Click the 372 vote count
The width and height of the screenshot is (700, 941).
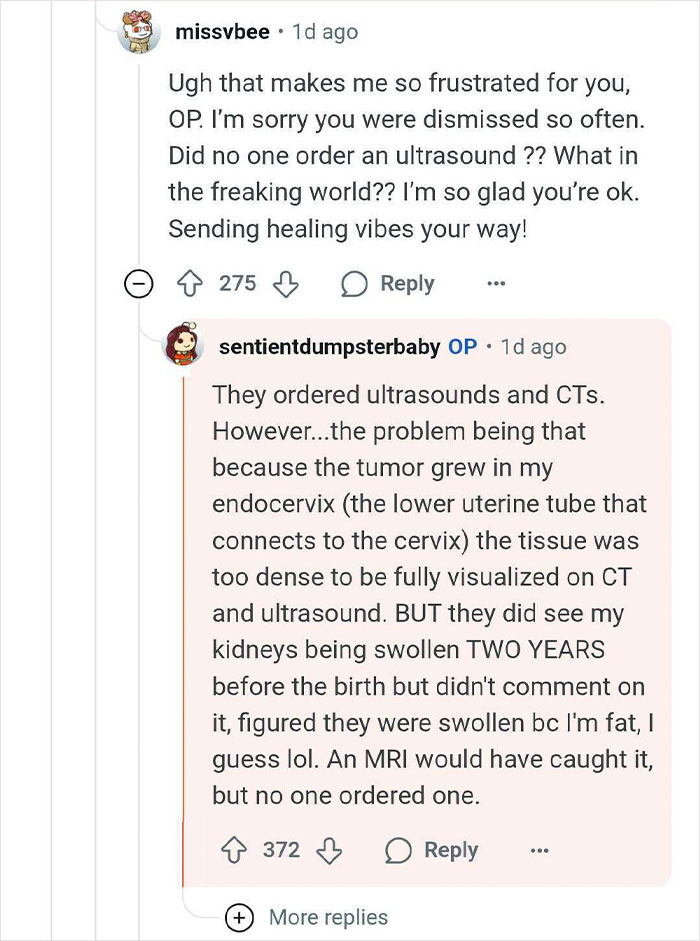pyautogui.click(x=281, y=850)
